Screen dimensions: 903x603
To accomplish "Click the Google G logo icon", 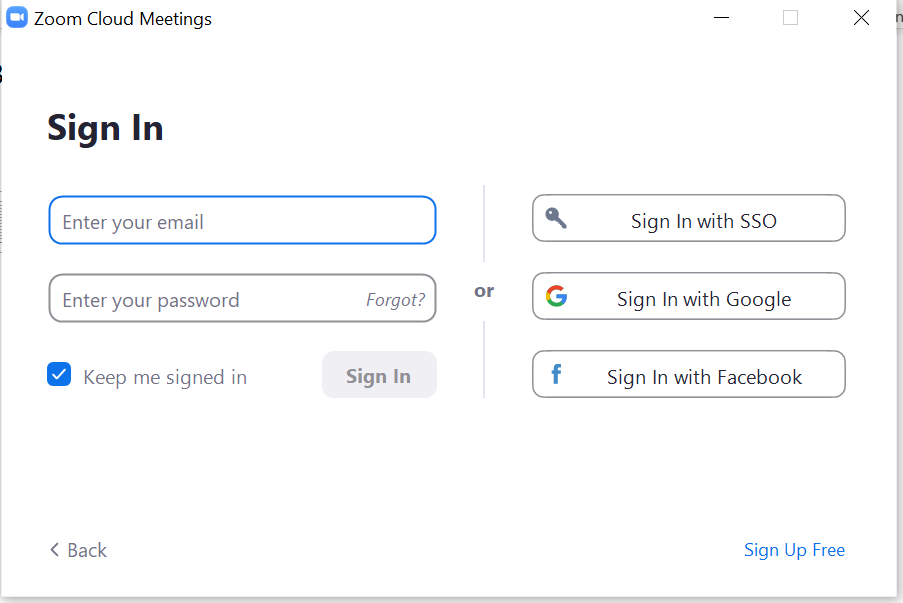I will pyautogui.click(x=556, y=296).
